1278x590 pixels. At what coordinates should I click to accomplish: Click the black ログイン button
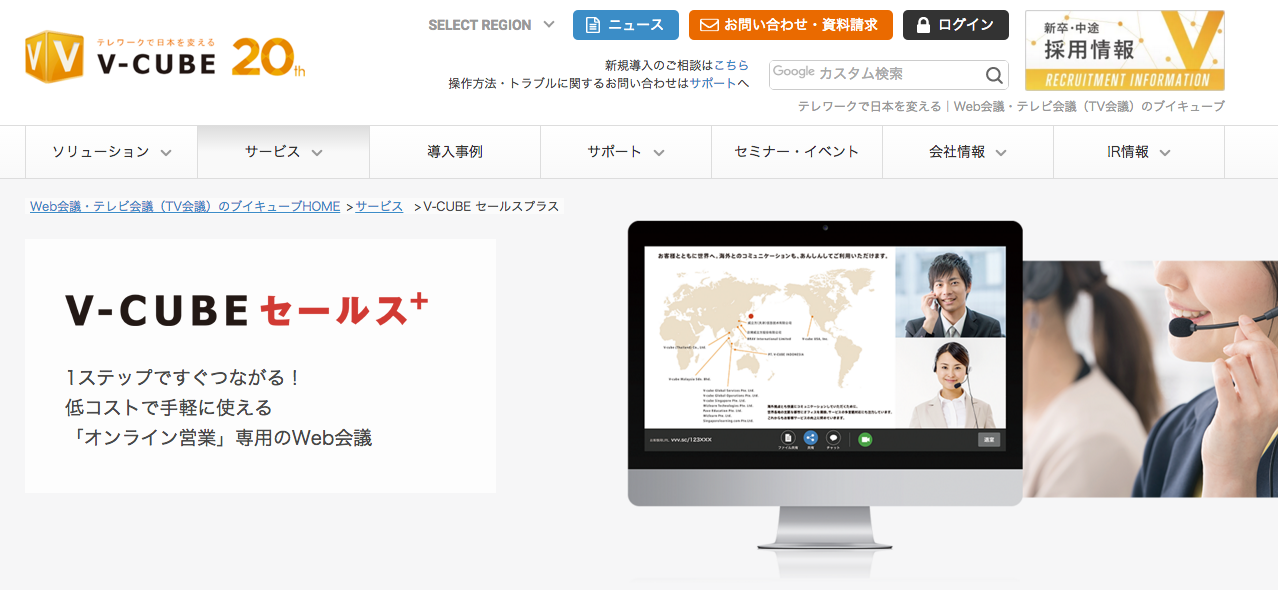[x=956, y=25]
